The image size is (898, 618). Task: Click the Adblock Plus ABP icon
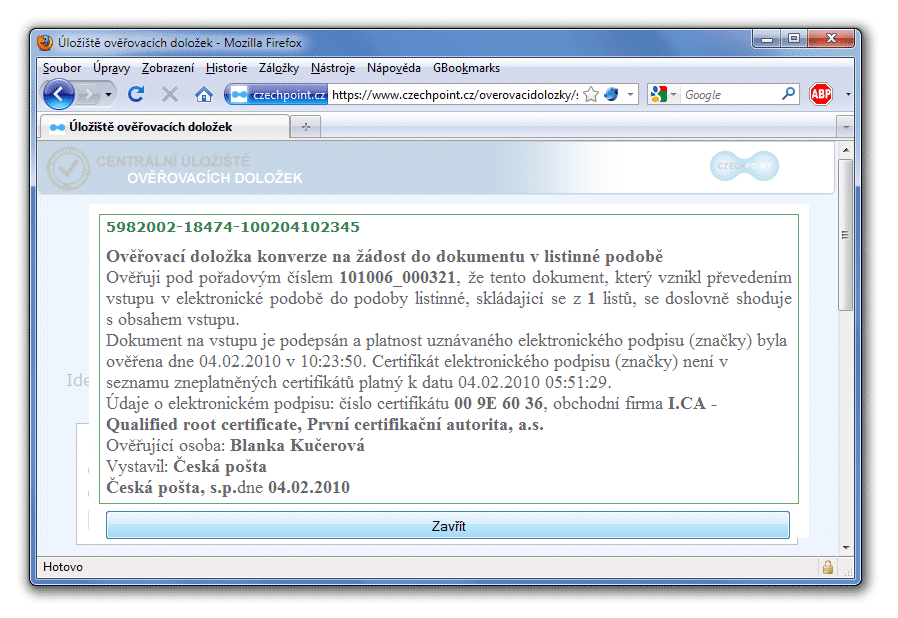(821, 94)
